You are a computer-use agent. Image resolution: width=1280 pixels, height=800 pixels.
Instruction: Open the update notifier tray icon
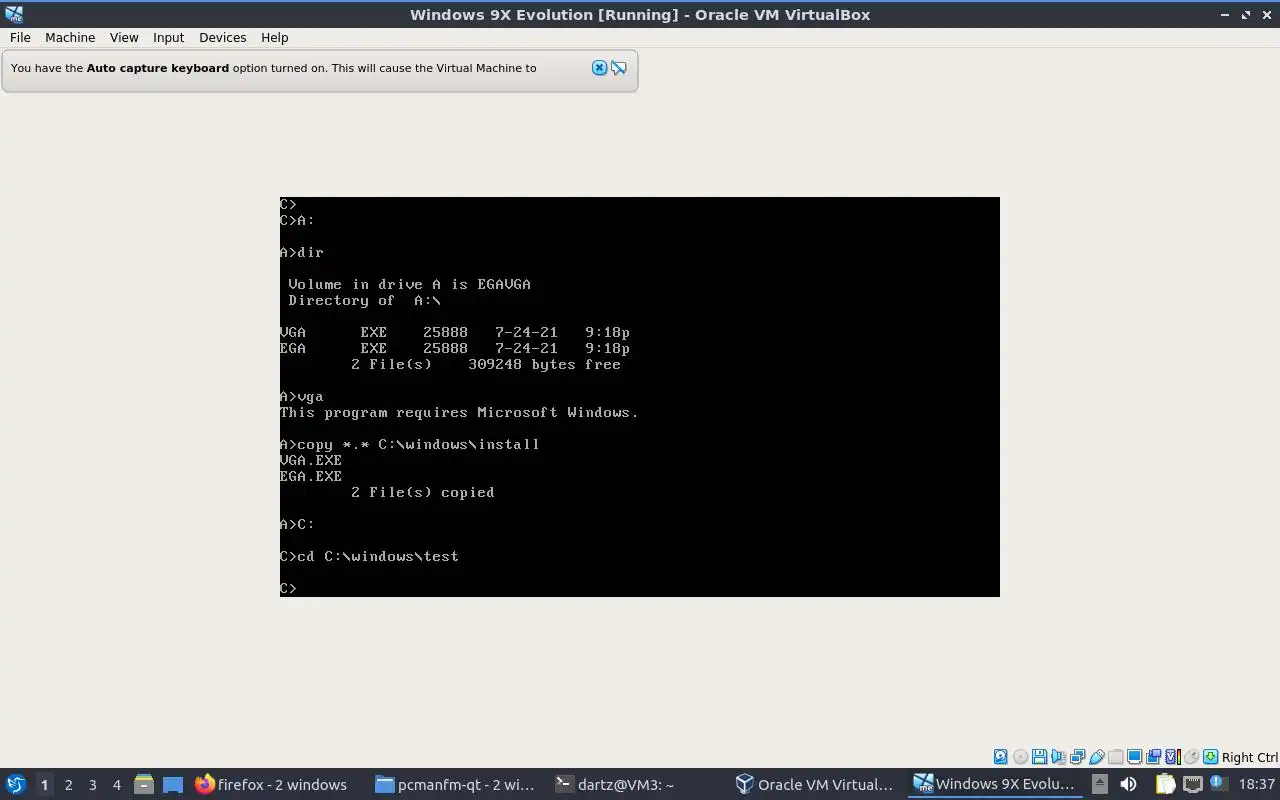pyautogui.click(x=1219, y=783)
